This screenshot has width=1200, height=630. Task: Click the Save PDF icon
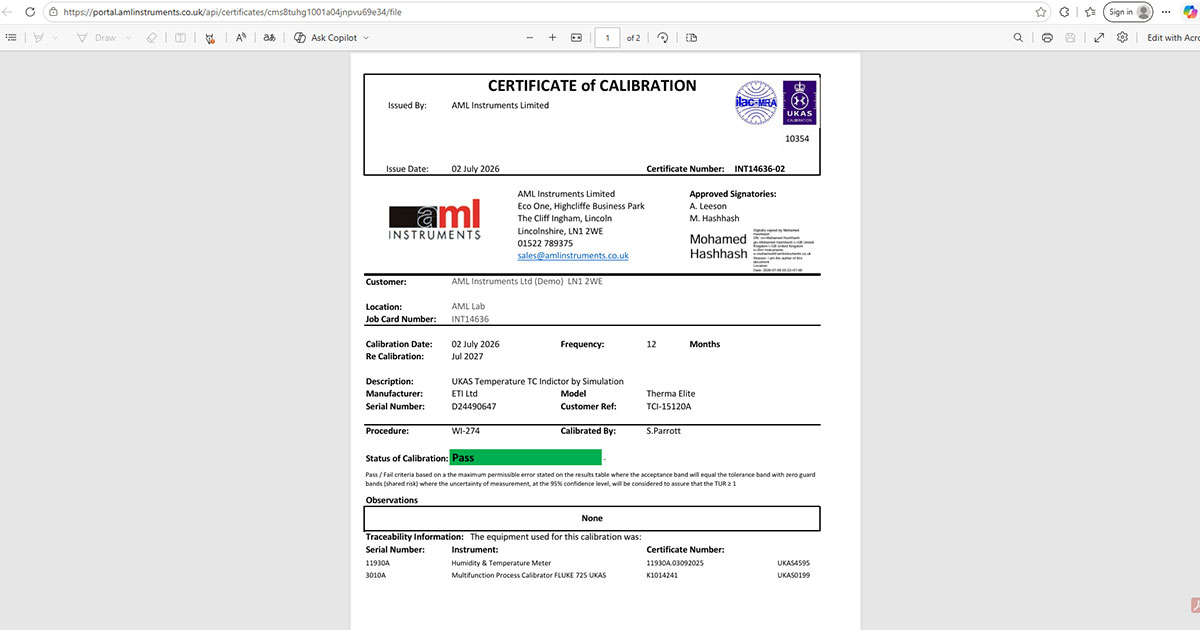point(1071,37)
